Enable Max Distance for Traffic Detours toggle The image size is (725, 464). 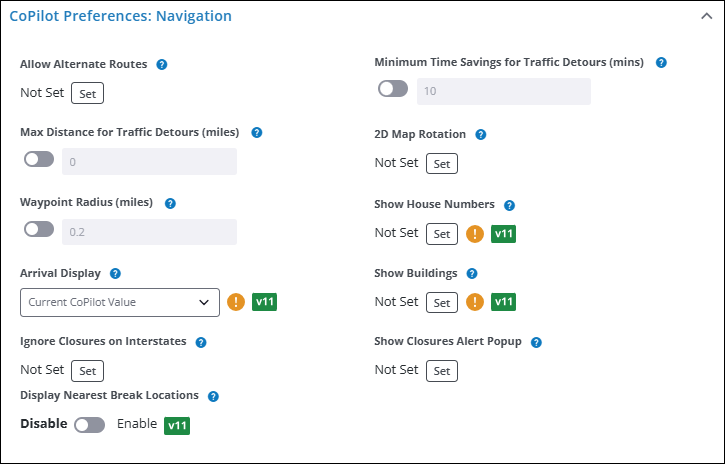[x=39, y=160]
